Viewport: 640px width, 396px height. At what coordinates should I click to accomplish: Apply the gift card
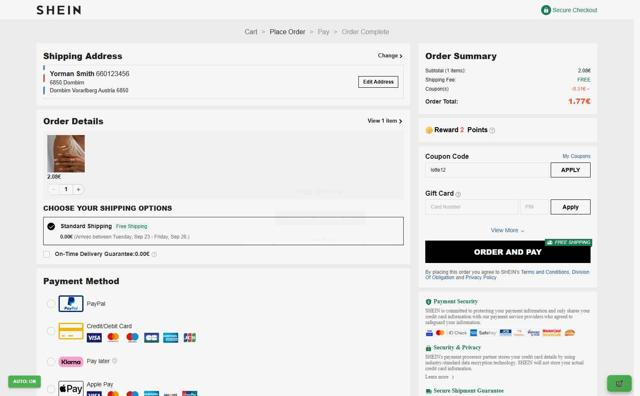[570, 207]
